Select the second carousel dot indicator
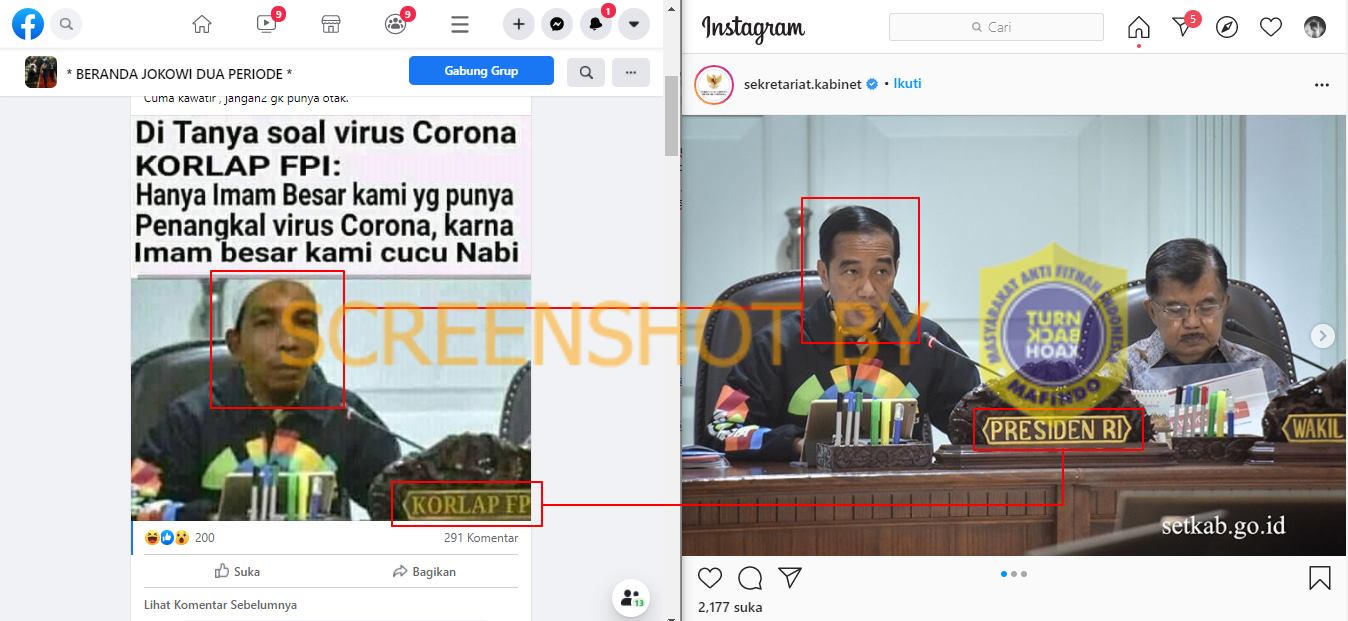The height and width of the screenshot is (621, 1348). (x=1014, y=574)
